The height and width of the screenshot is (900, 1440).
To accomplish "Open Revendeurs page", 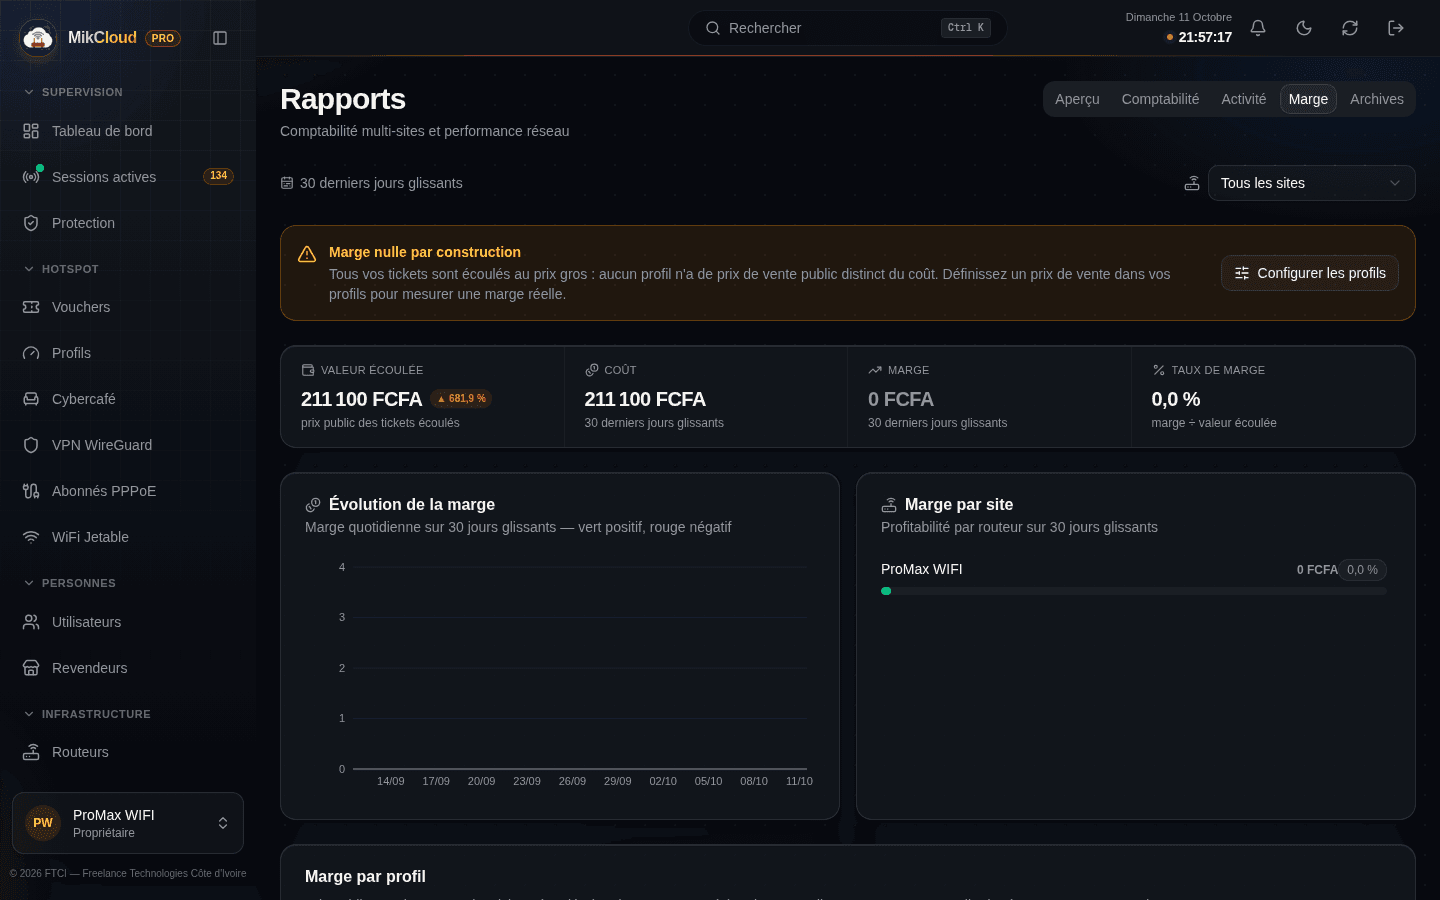I will point(128,668).
